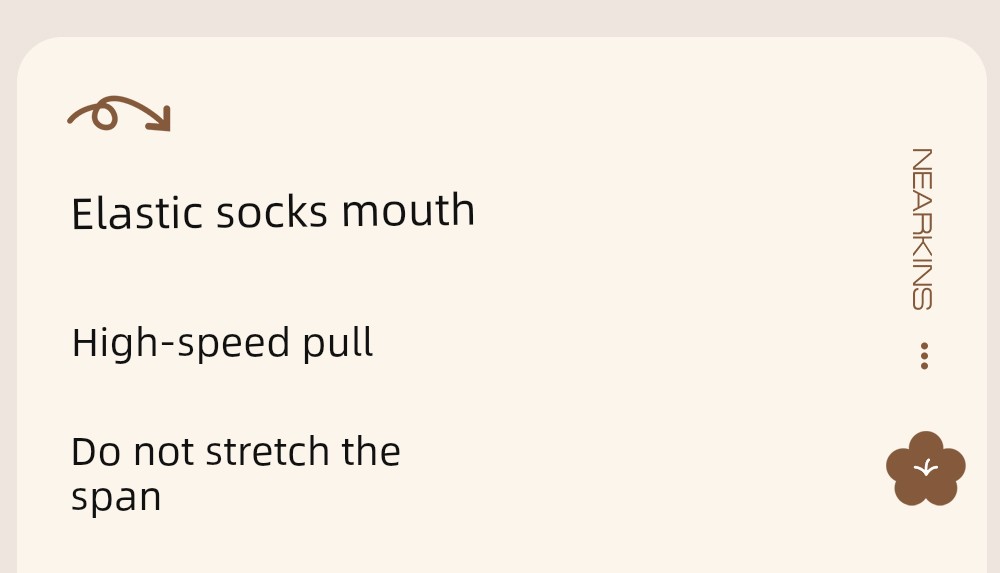Click the word "High-speed"
This screenshot has height=573, width=1000.
(x=166, y=343)
